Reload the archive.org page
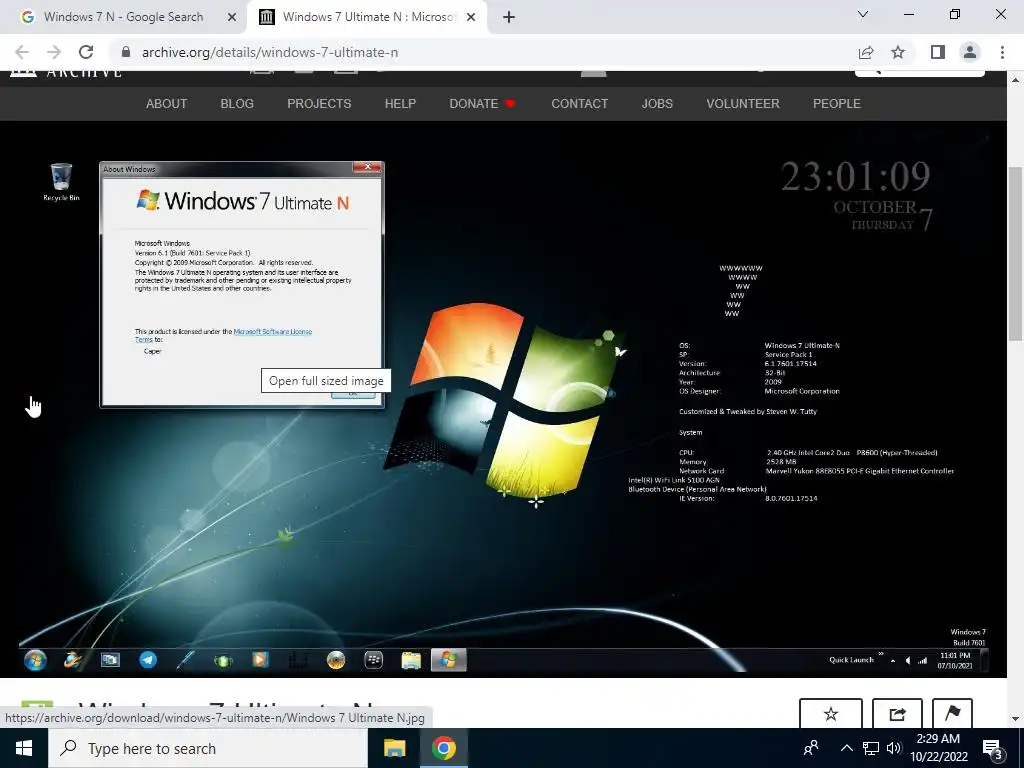Screen dimensions: 1024x768 click(x=86, y=52)
